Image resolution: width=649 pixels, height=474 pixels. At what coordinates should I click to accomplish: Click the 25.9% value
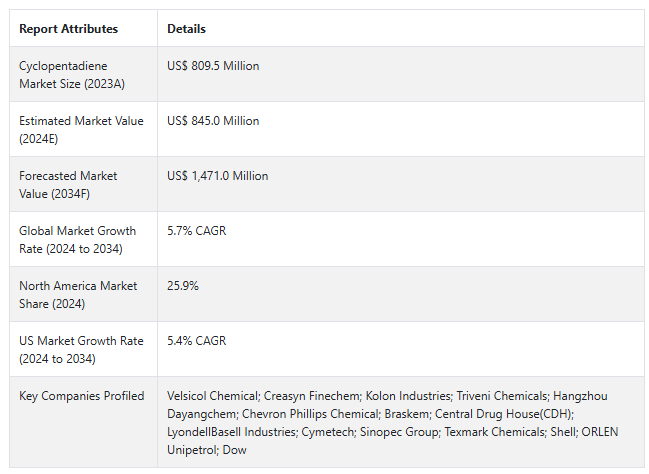183,286
